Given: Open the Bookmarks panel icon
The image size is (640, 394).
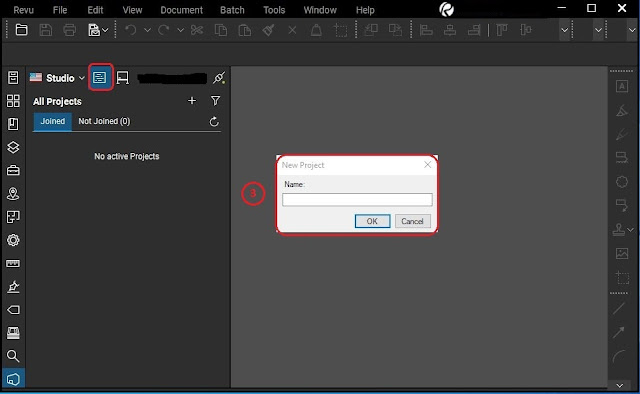Looking at the screenshot, I should tap(13, 124).
